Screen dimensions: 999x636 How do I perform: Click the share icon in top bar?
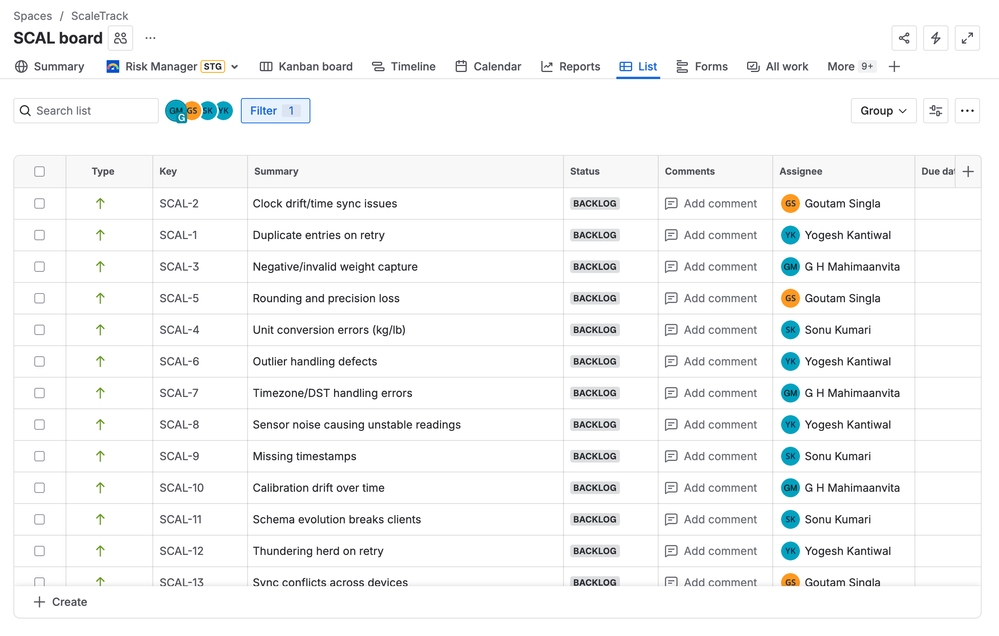click(904, 38)
